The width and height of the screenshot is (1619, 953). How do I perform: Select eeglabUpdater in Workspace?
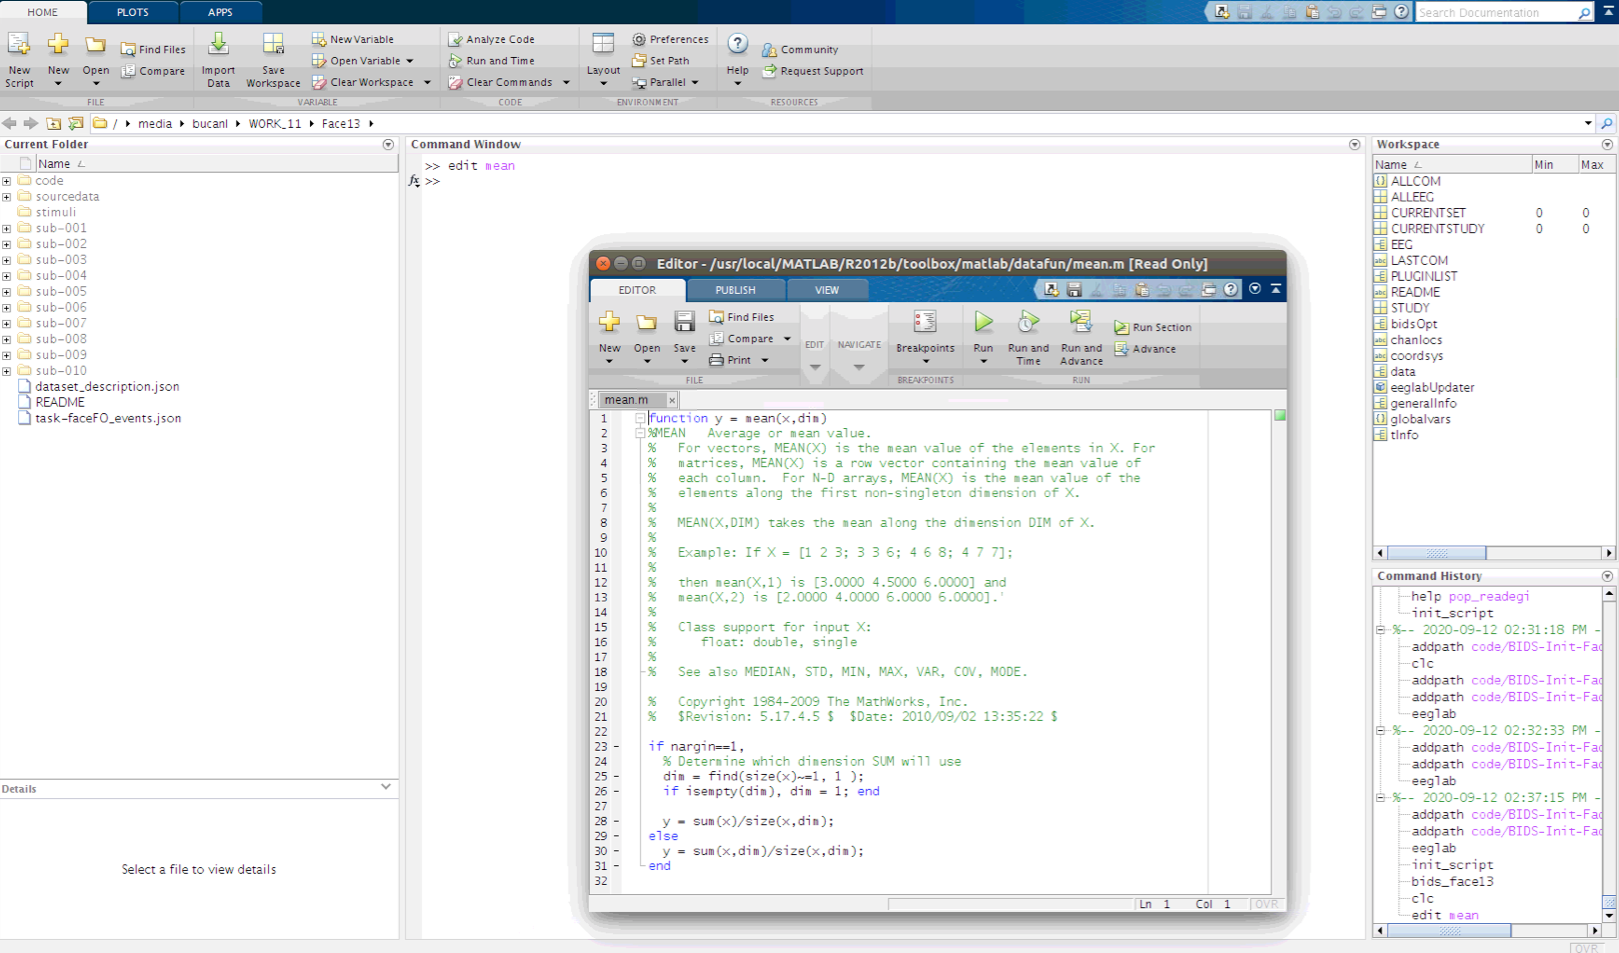(1432, 388)
